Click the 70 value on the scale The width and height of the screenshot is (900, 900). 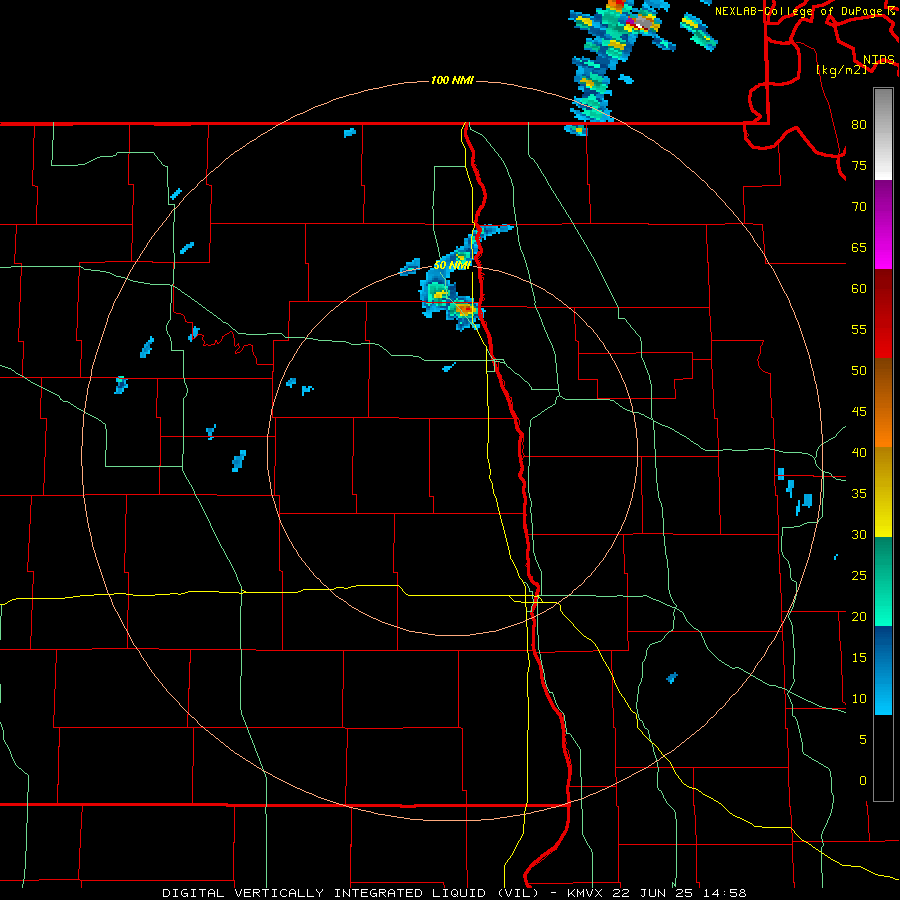859,207
